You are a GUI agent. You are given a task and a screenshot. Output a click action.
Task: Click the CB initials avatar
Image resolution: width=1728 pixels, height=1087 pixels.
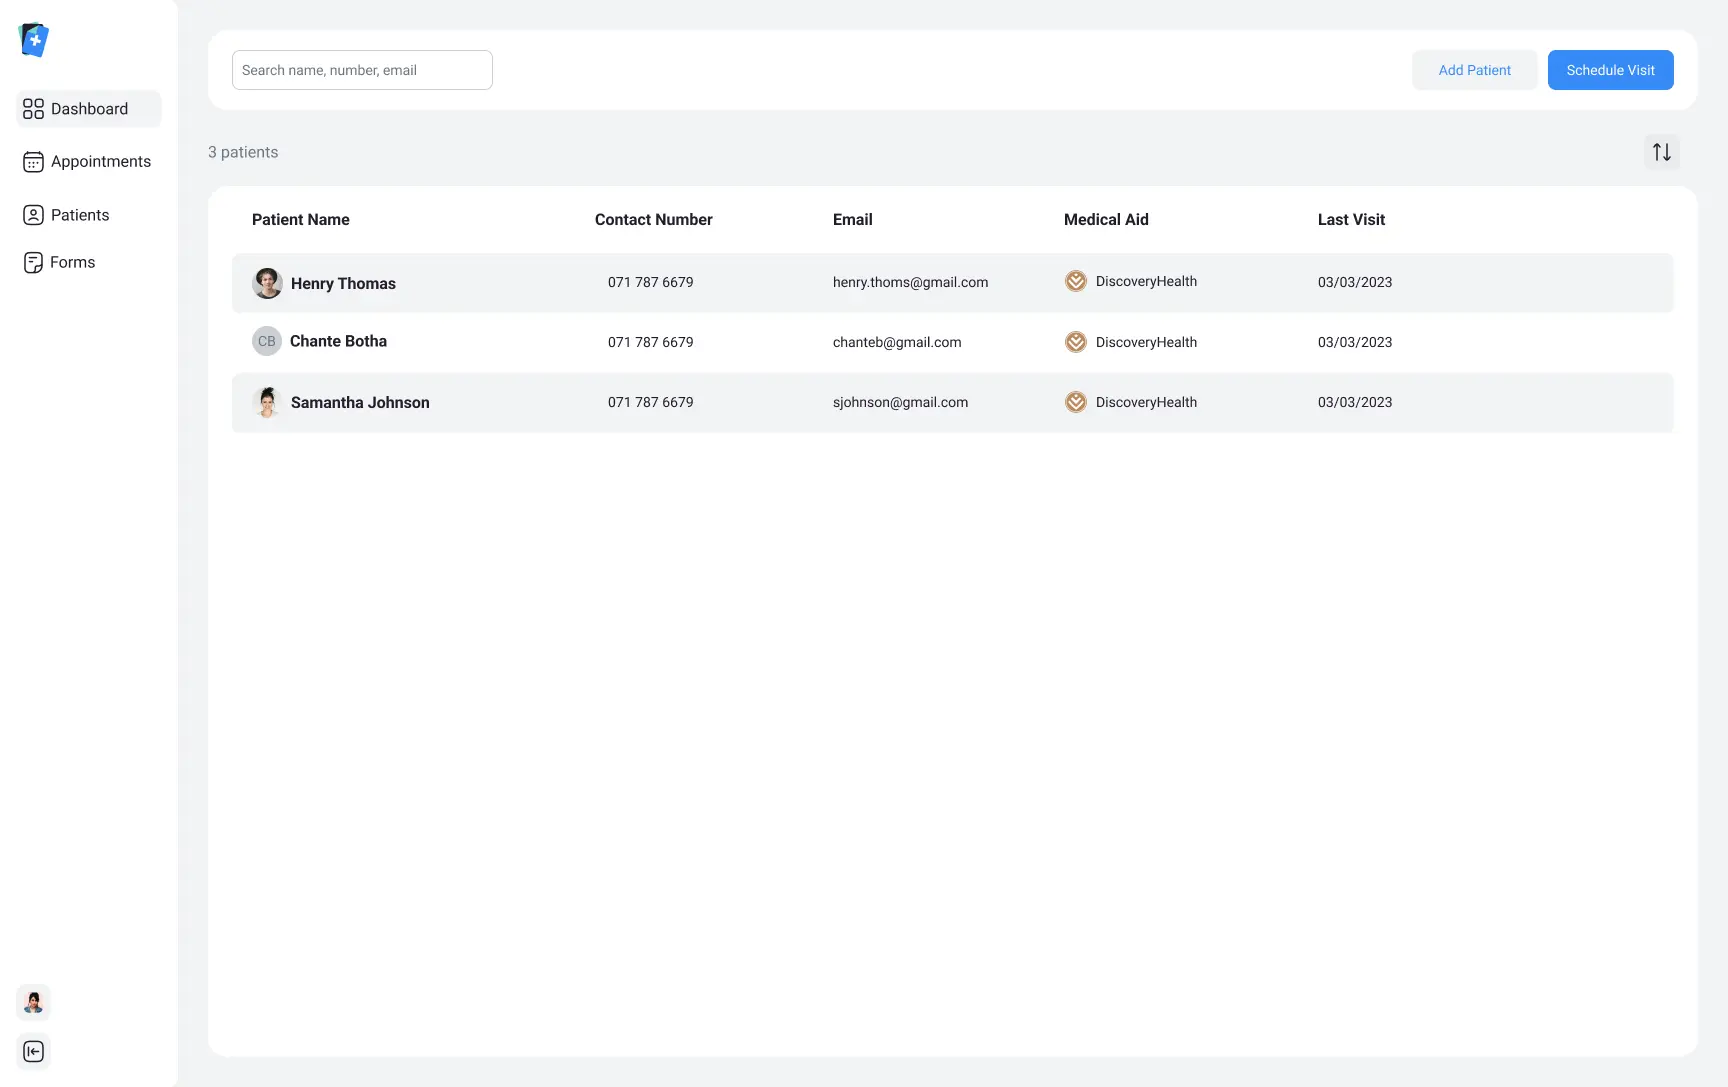pyautogui.click(x=266, y=341)
